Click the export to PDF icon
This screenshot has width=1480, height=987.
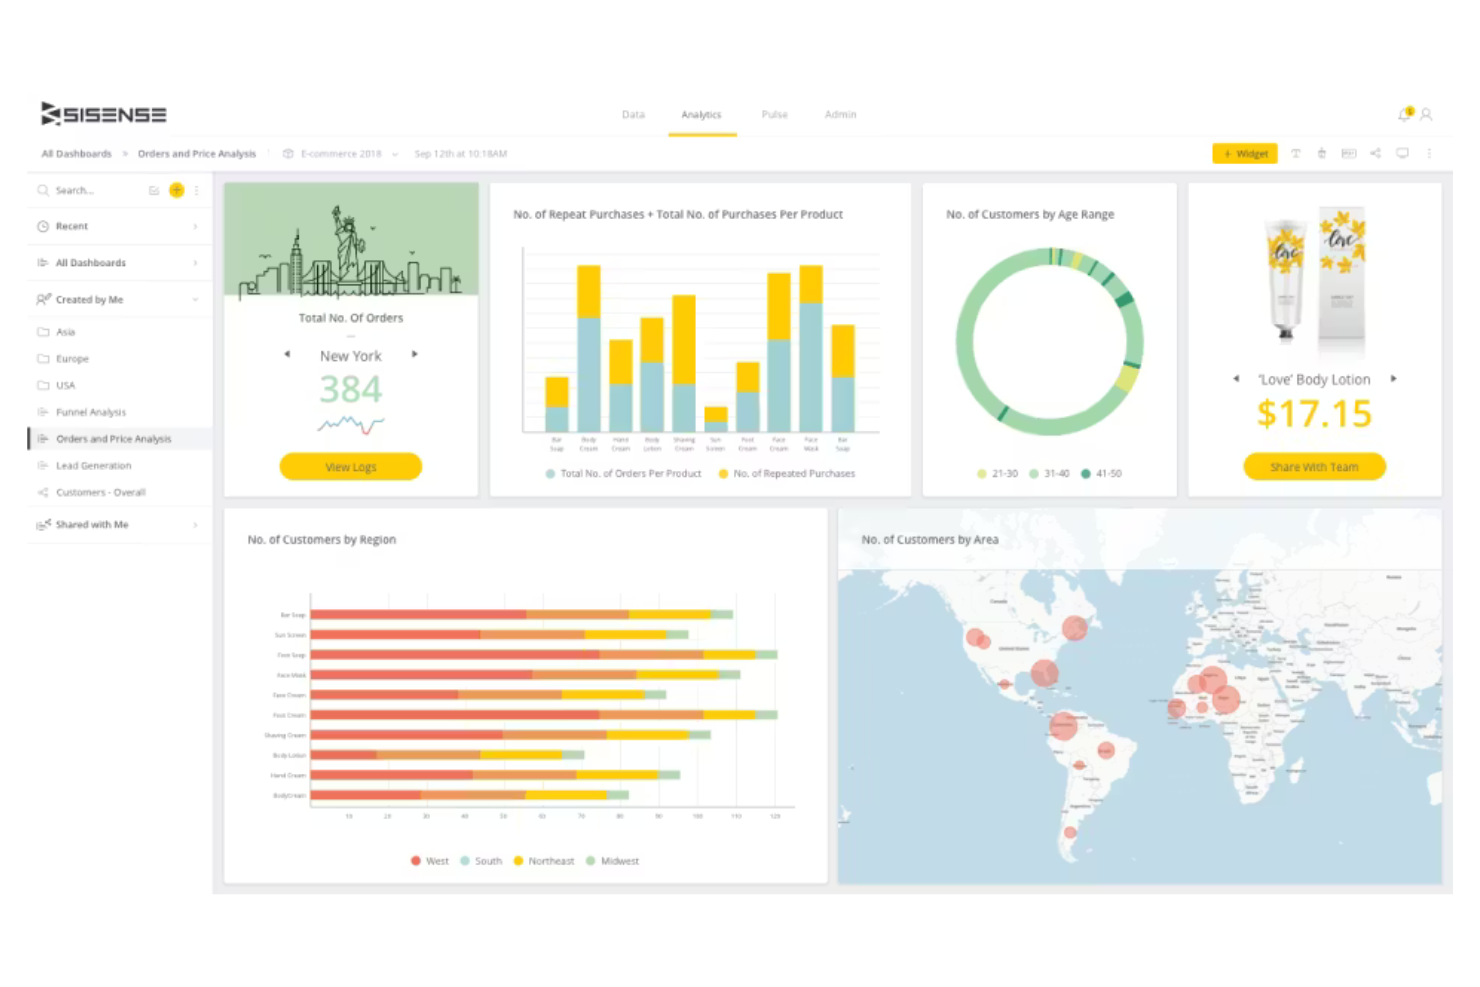1349,153
